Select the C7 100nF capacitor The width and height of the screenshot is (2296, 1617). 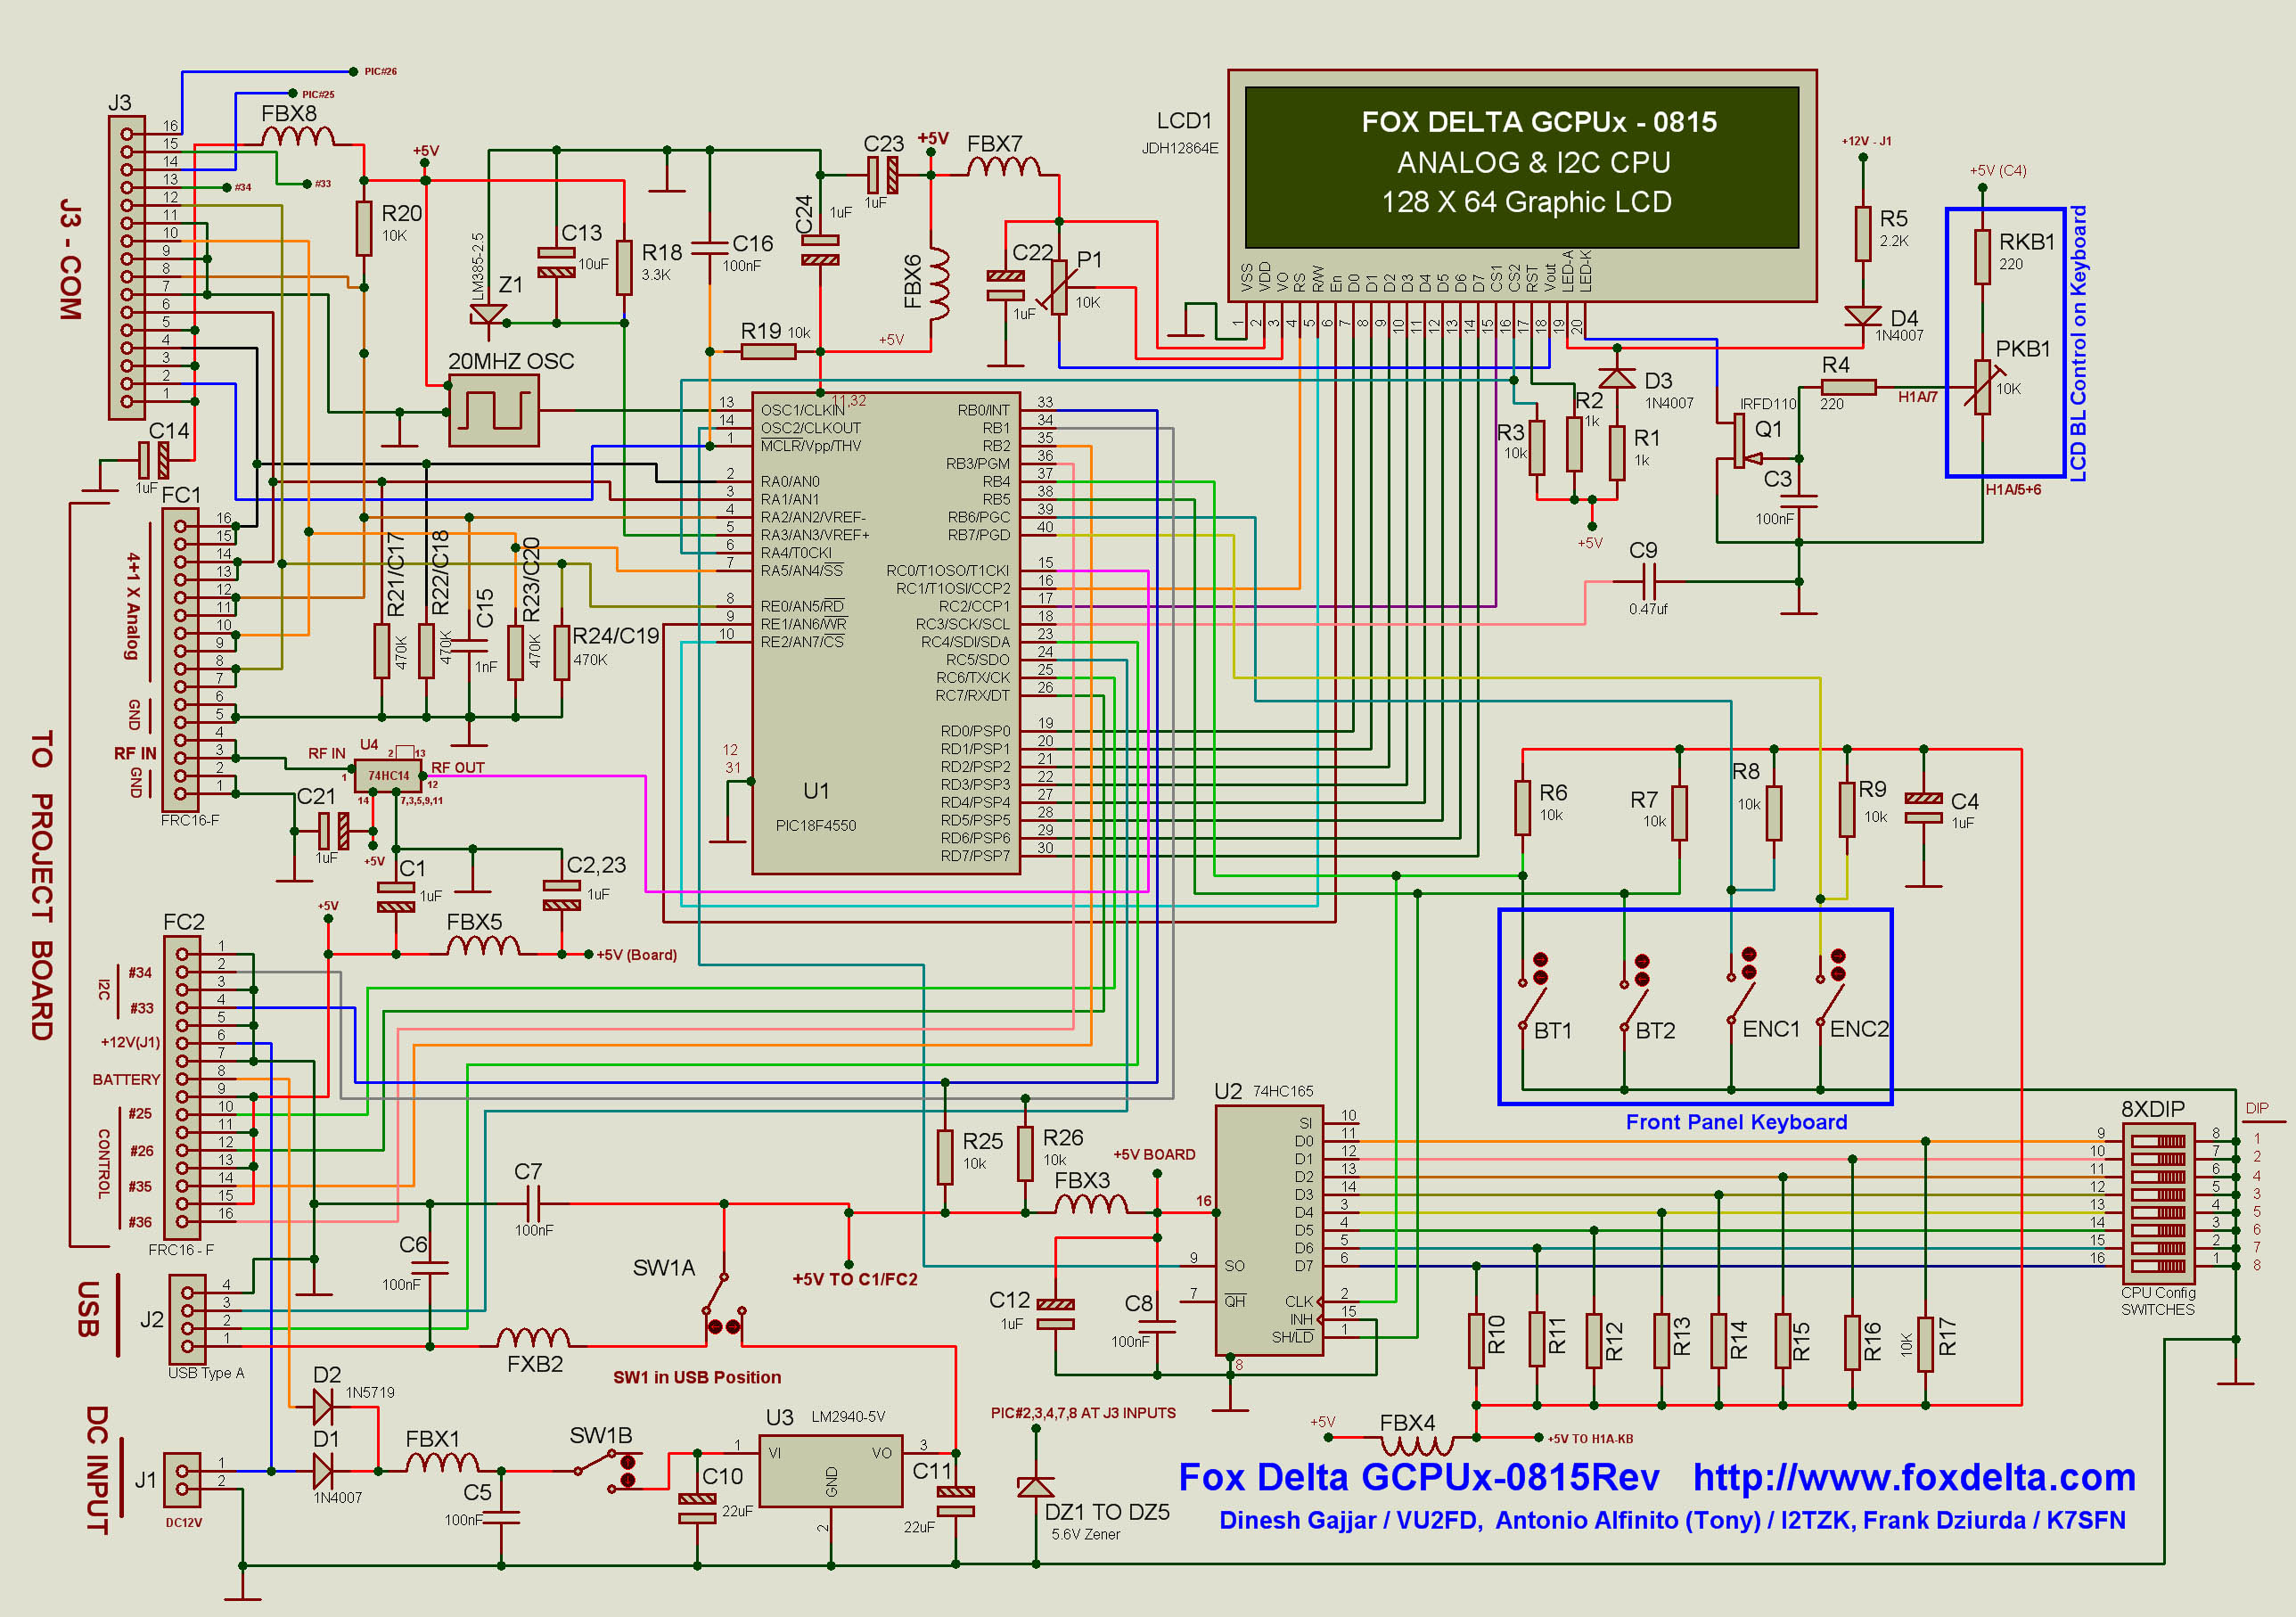coord(533,1203)
